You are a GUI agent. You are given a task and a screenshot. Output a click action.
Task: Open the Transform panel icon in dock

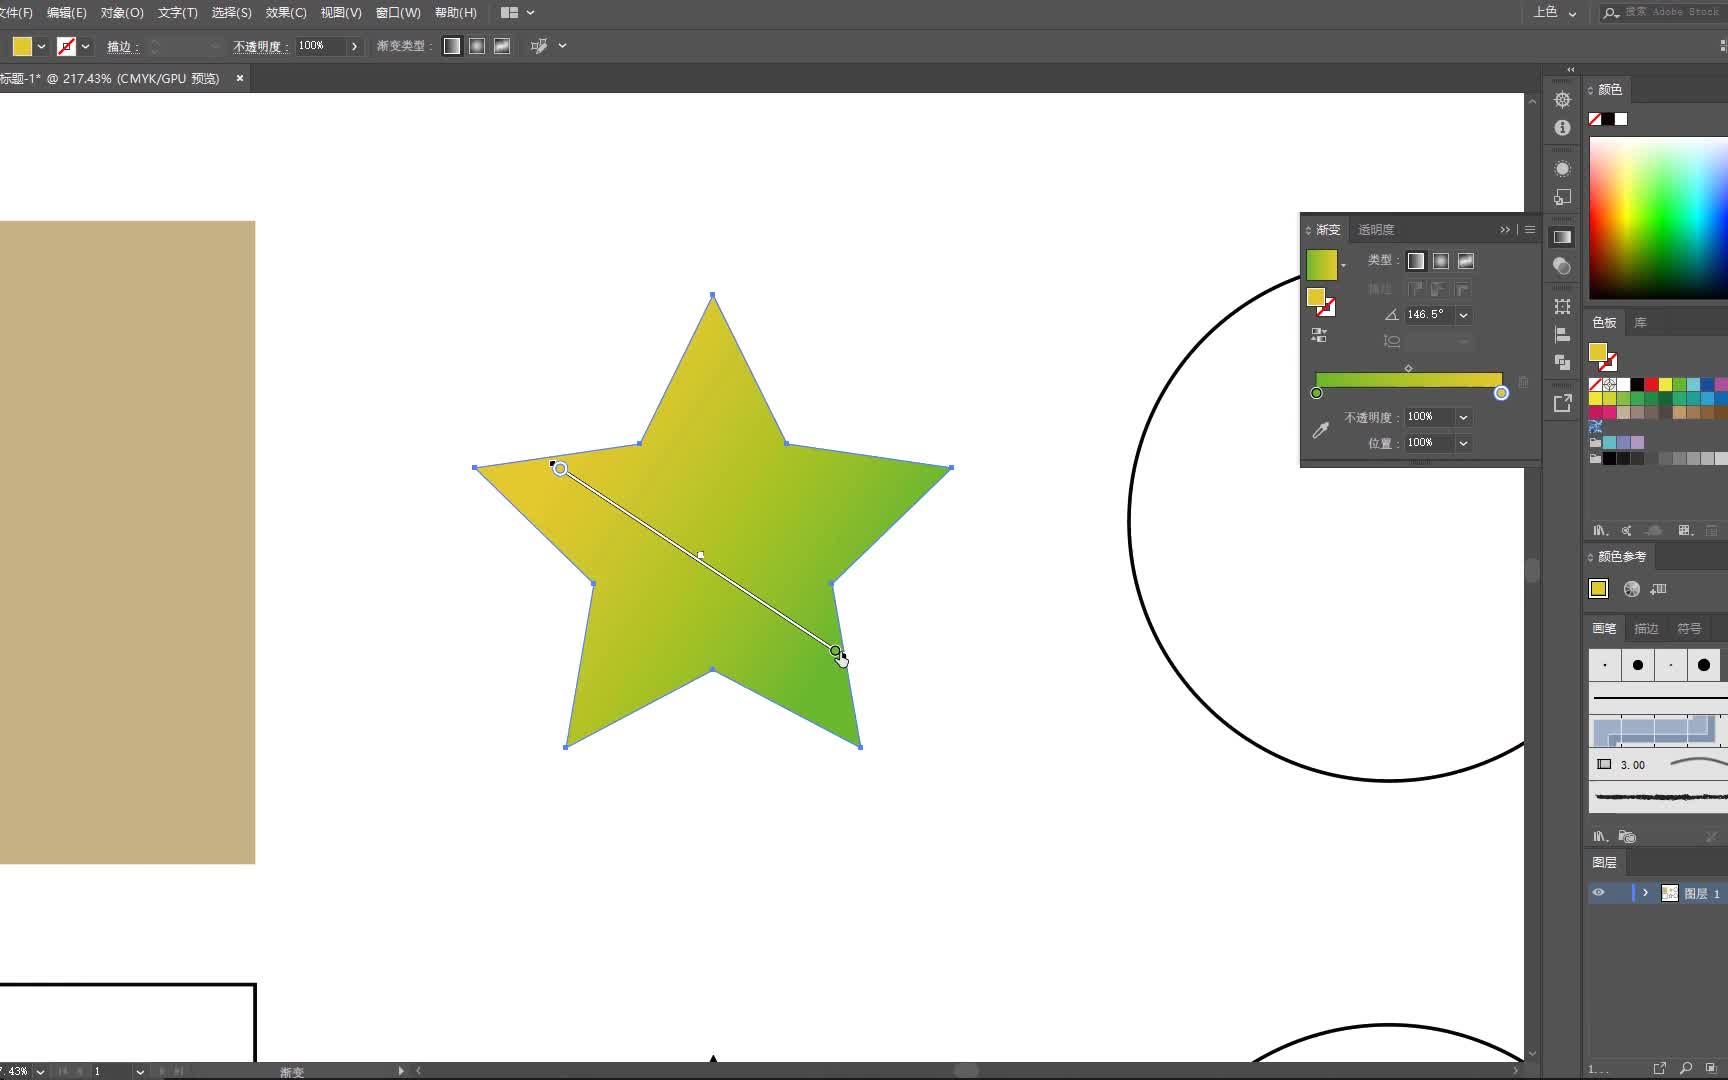[x=1562, y=306]
